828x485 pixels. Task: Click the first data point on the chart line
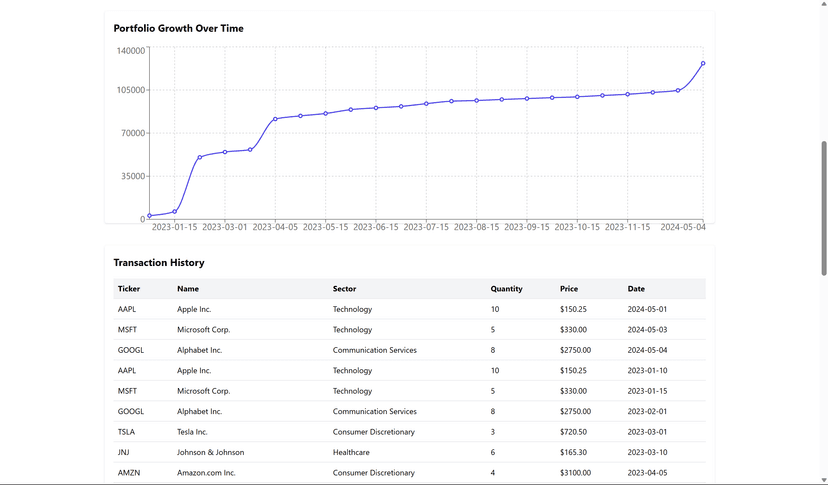point(149,215)
